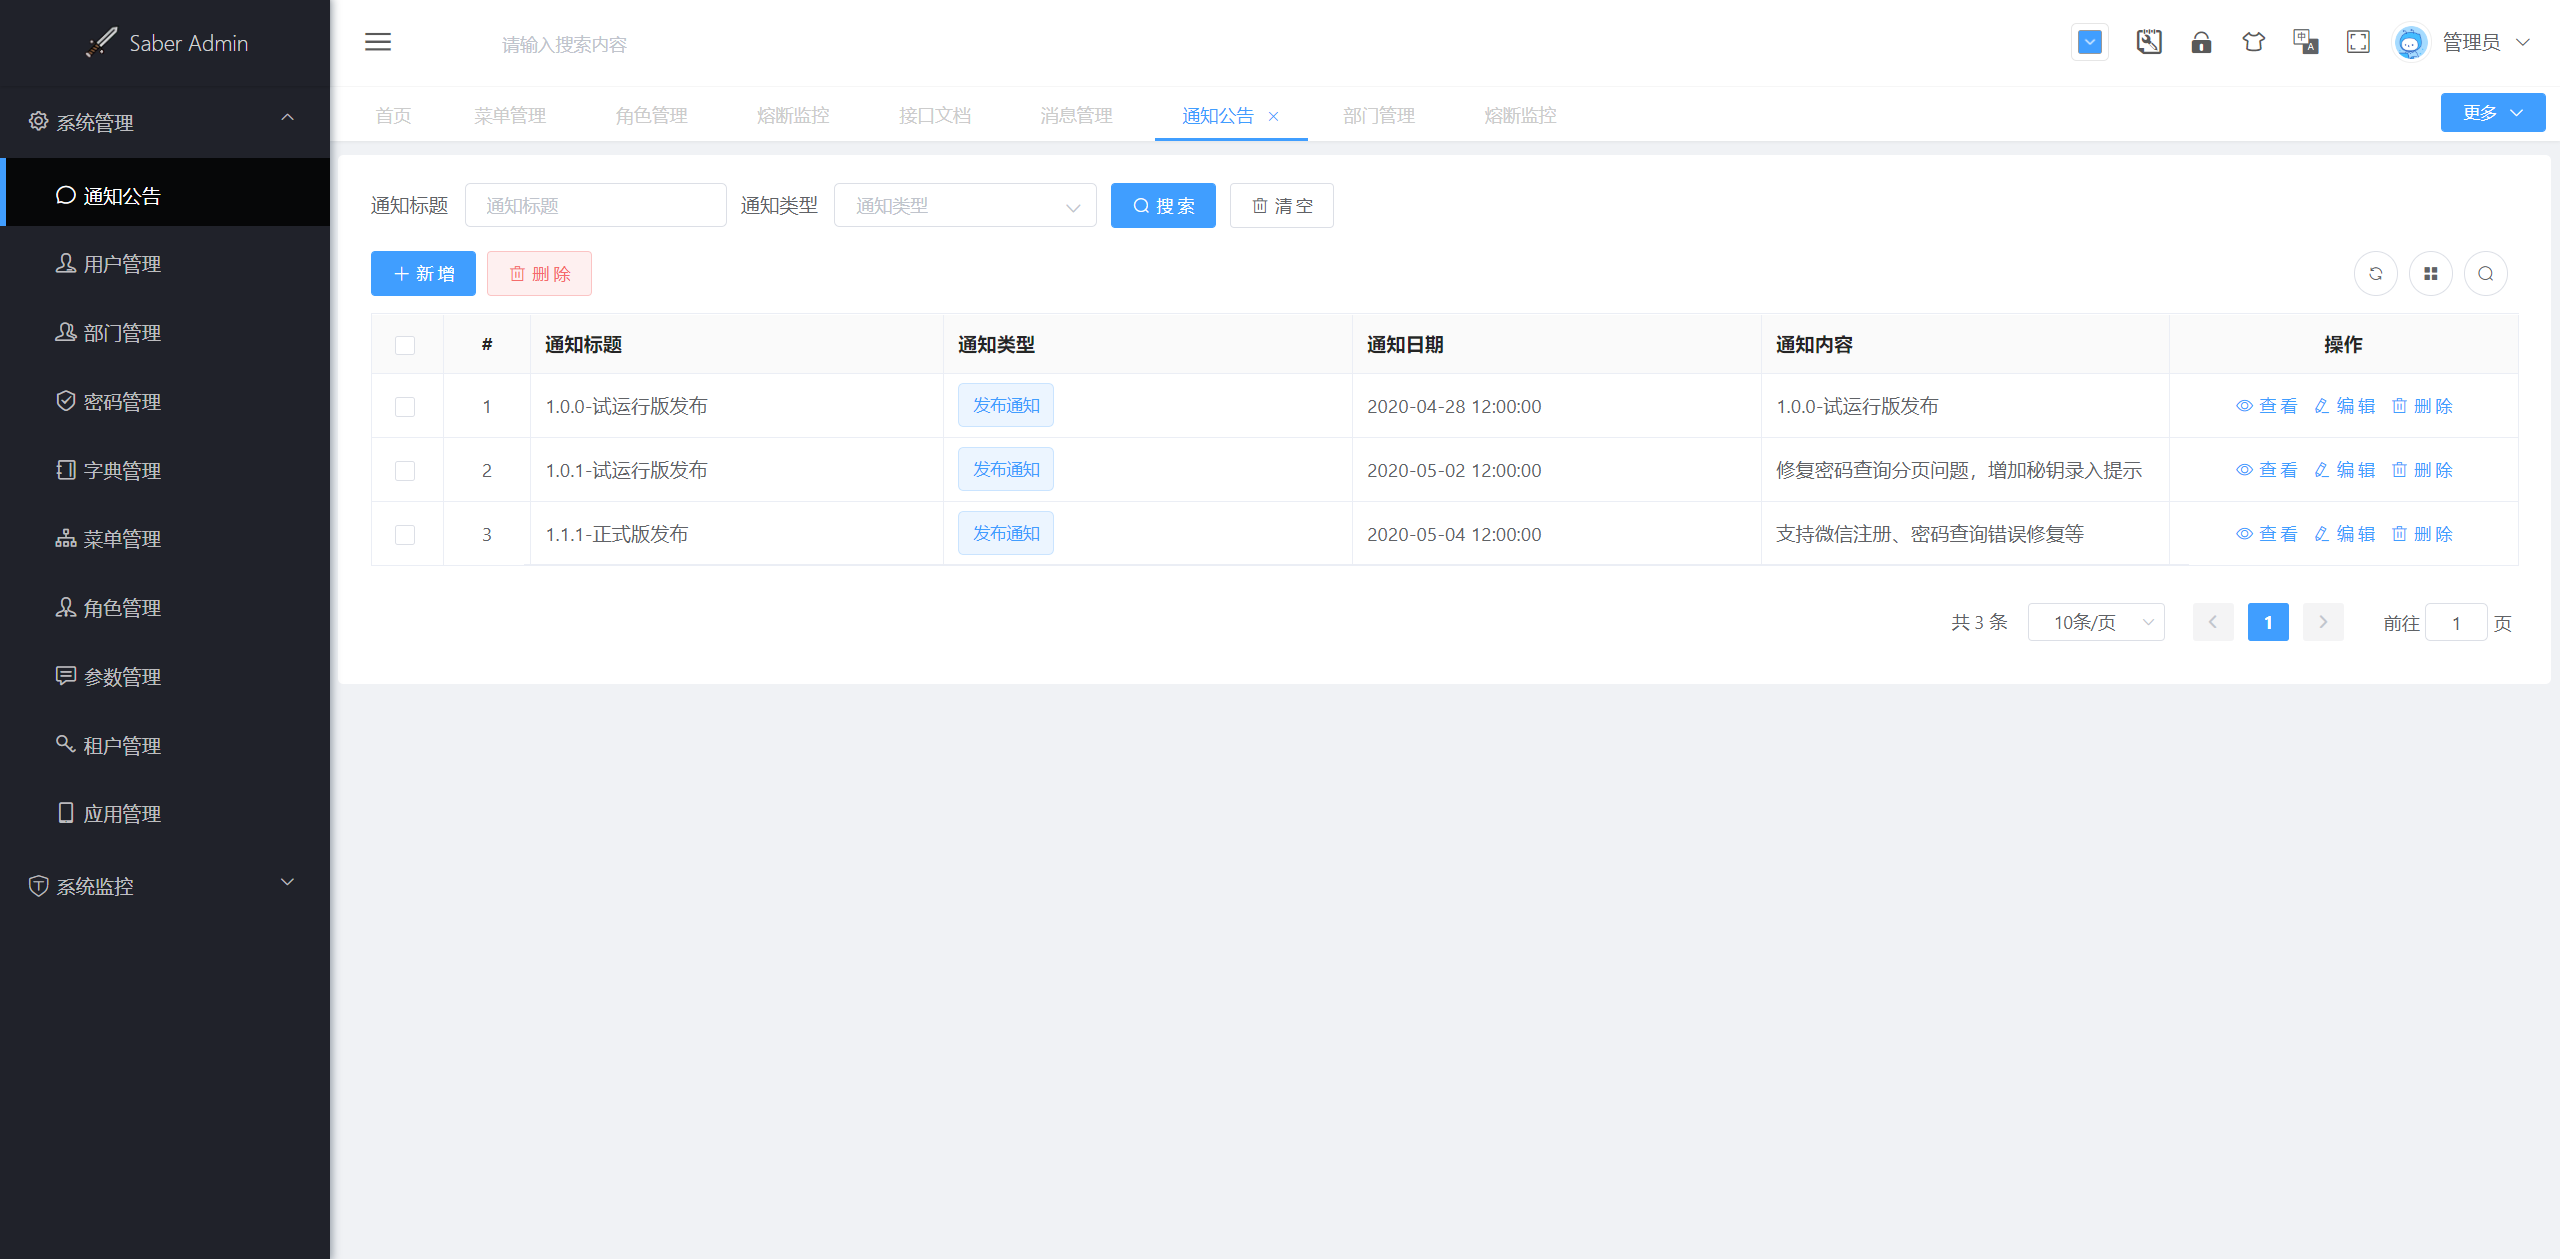Viewport: 2560px width, 1259px height.
Task: Open 用户管理 in the sidebar
Action: (122, 264)
